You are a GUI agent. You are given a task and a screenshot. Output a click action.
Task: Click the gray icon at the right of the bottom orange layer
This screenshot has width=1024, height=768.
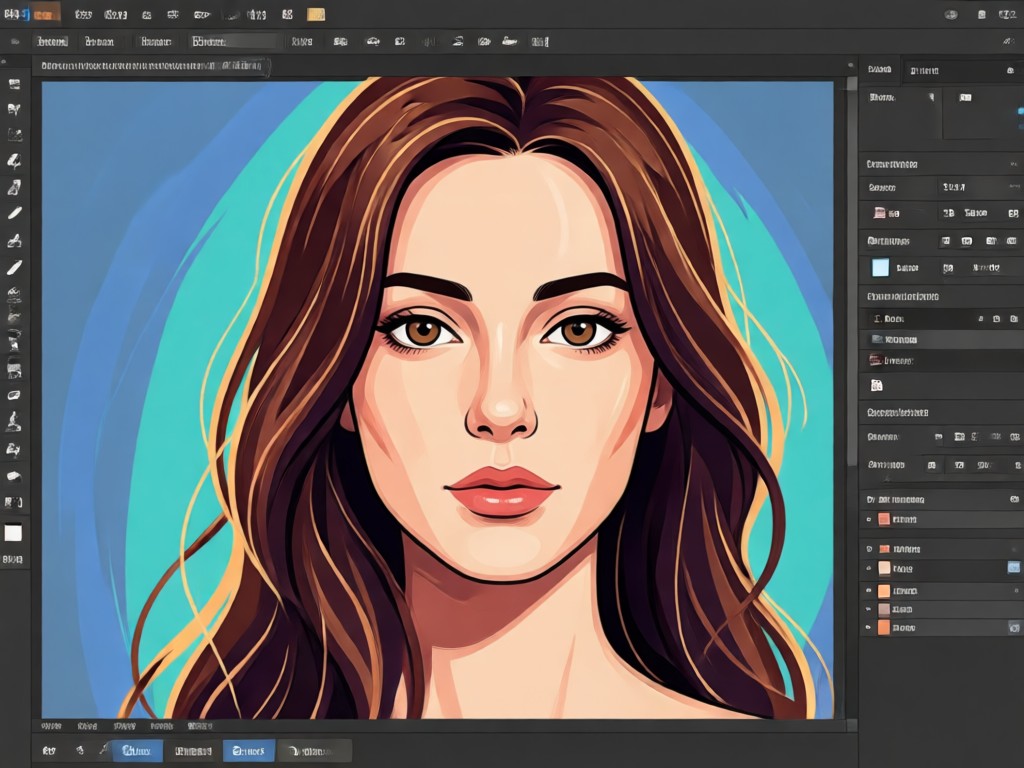pos(1014,628)
